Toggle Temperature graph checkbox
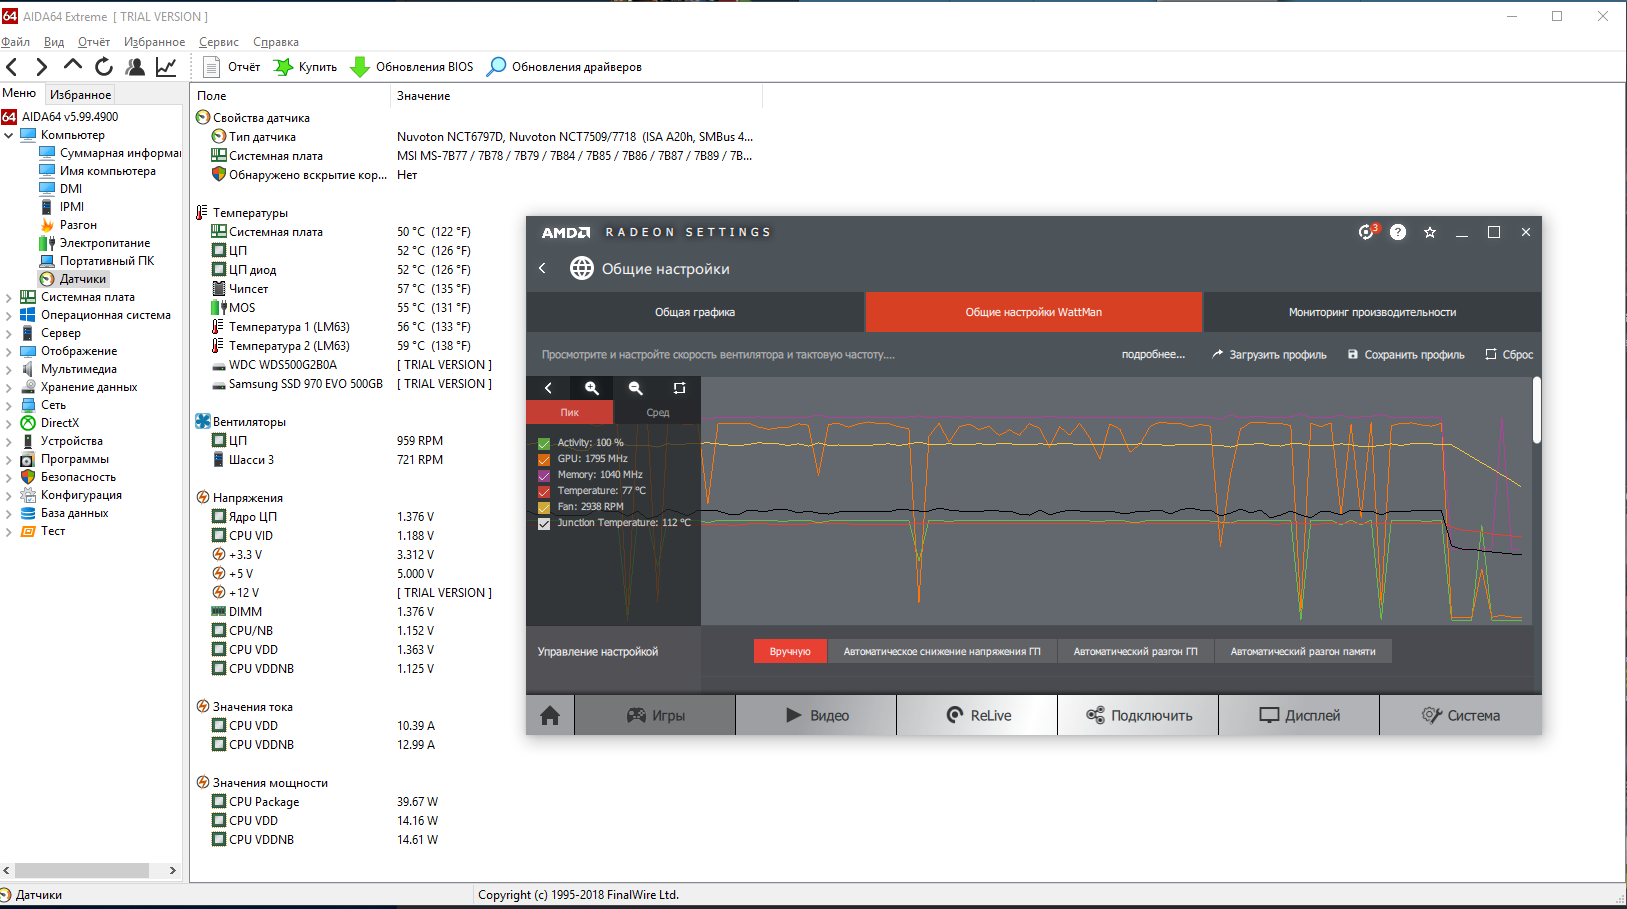The width and height of the screenshot is (1627, 909). 544,491
